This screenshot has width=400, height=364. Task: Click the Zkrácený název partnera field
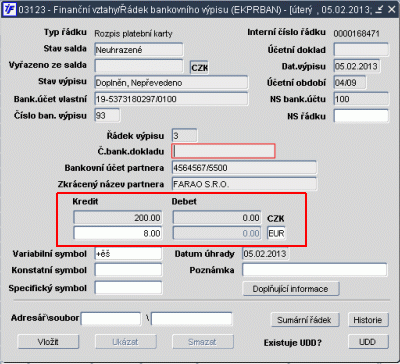click(x=244, y=184)
